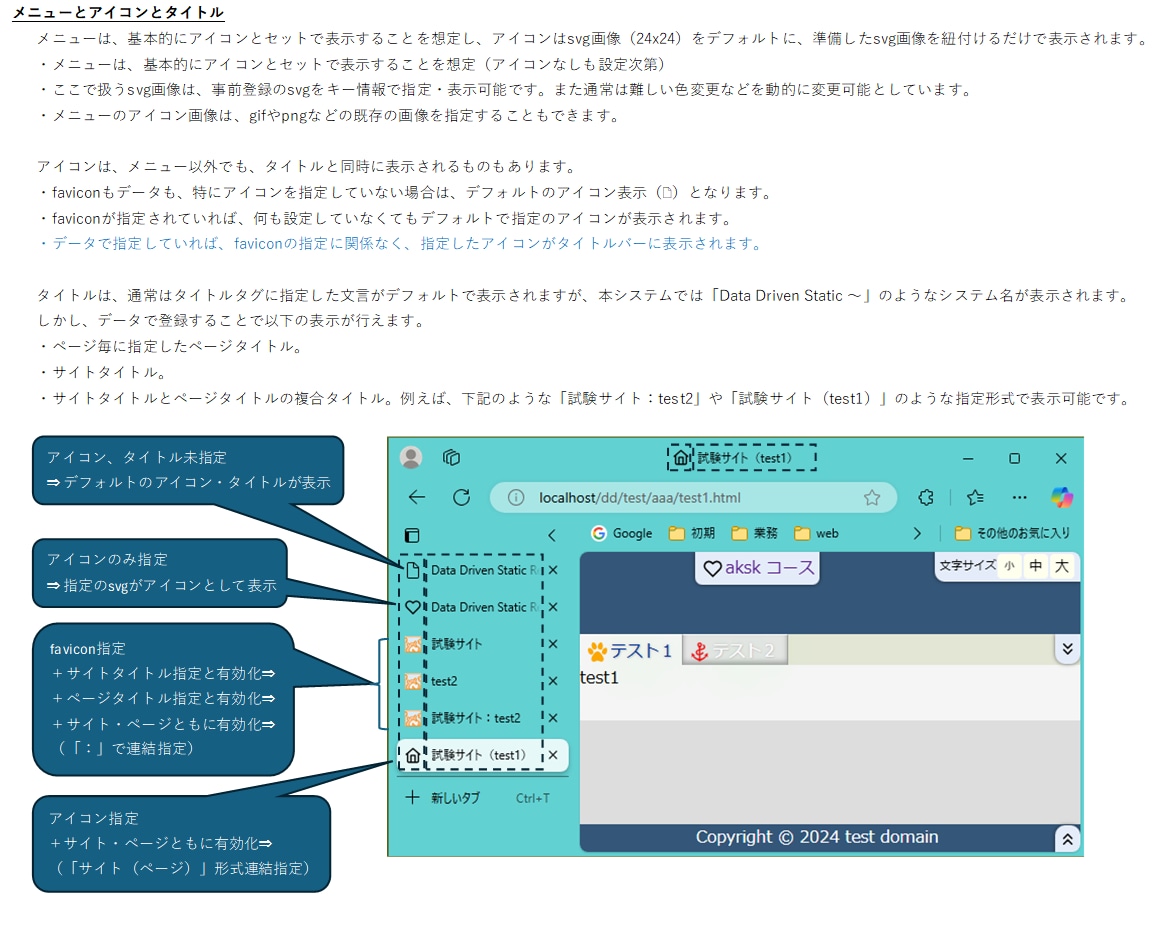This screenshot has width=1173, height=927.
Task: View site information icon in address bar
Action: pos(516,498)
